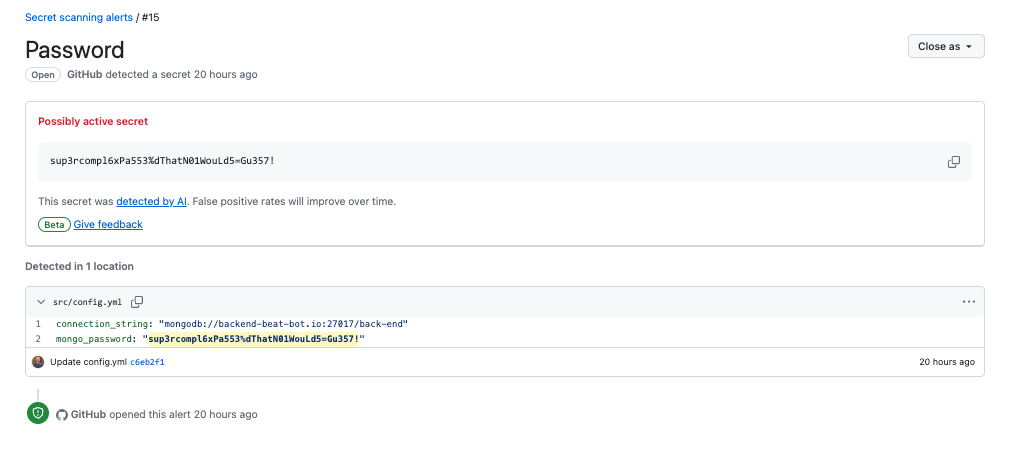Image resolution: width=1020 pixels, height=452 pixels.
Task: Open the Update config.yml commit message
Action: pyautogui.click(x=87, y=362)
